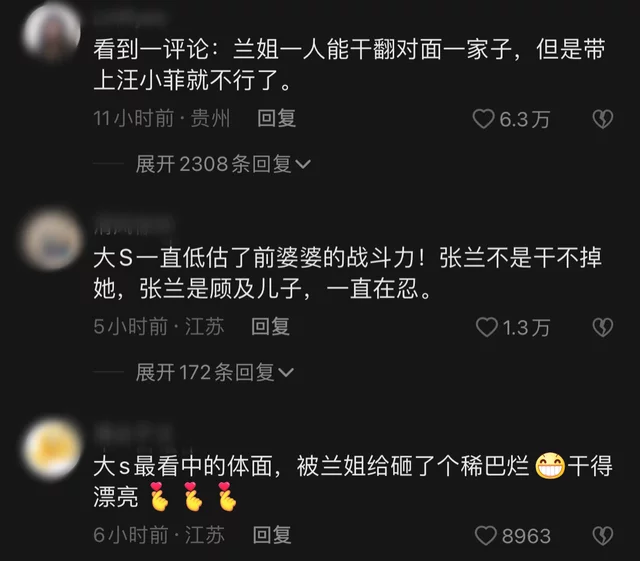This screenshot has width=640, height=561.
Task: Tap chevron next to 展开172条回复
Action: tap(286, 373)
